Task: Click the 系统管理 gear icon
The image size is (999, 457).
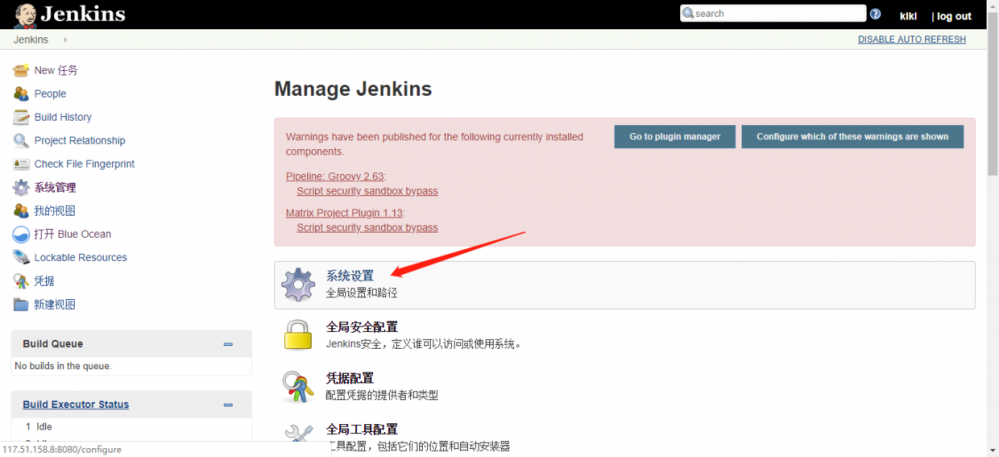Action: (x=21, y=187)
